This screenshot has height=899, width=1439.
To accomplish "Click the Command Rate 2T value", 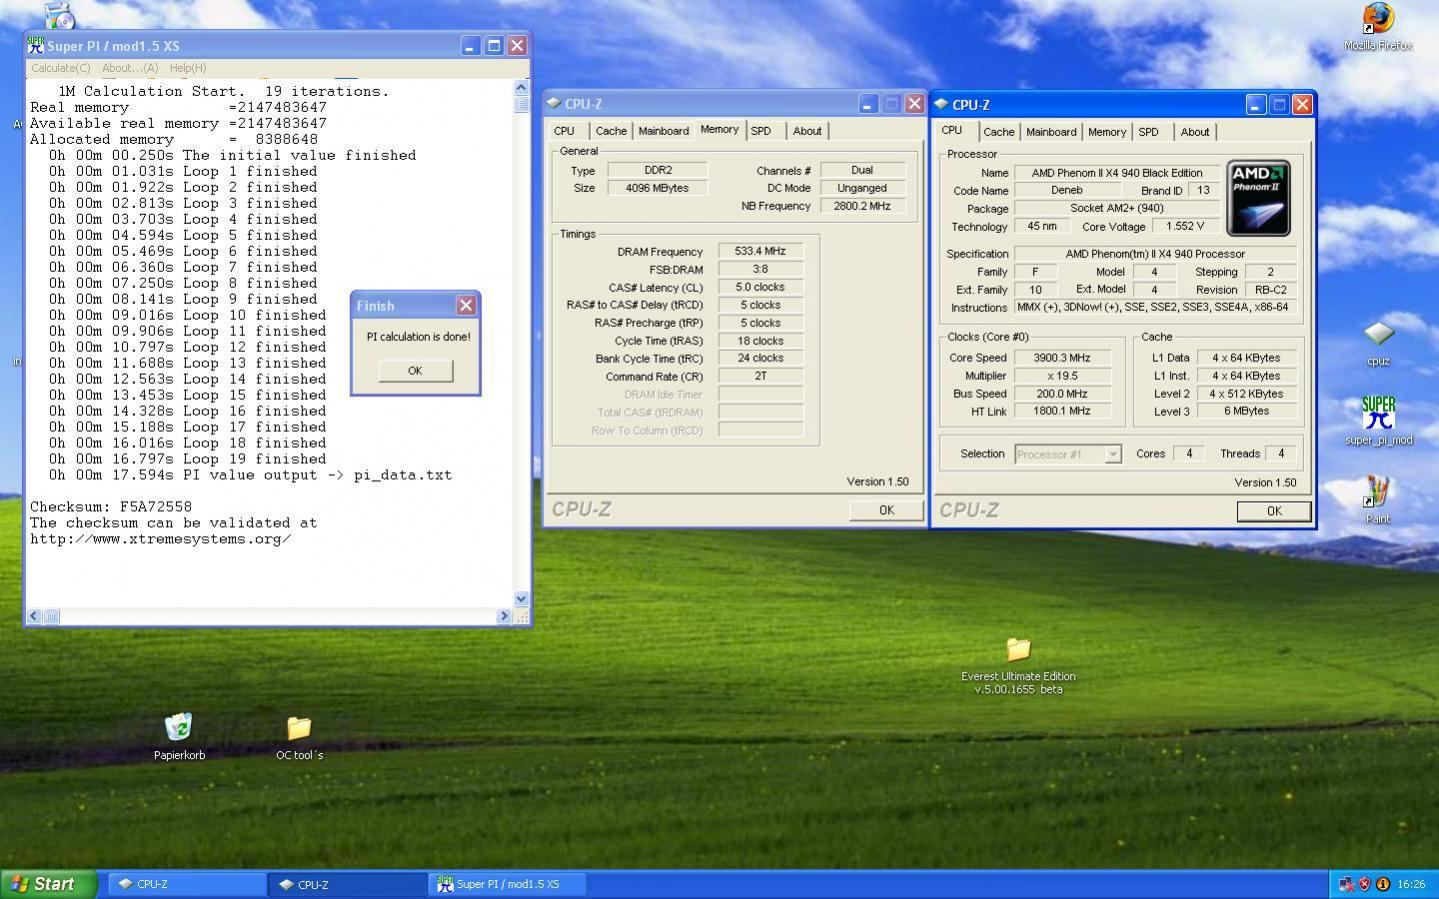I will [x=760, y=376].
